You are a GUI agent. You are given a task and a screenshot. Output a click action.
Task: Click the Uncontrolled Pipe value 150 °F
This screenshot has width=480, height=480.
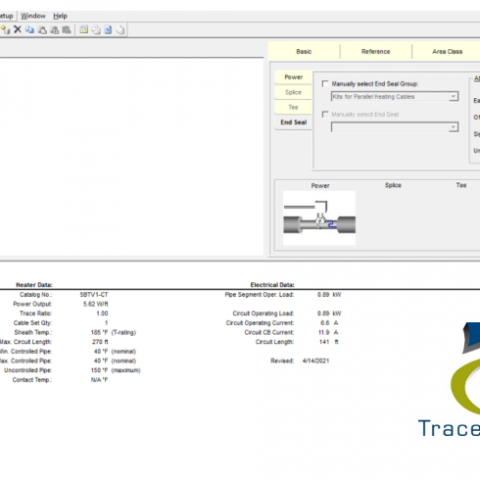click(x=99, y=370)
